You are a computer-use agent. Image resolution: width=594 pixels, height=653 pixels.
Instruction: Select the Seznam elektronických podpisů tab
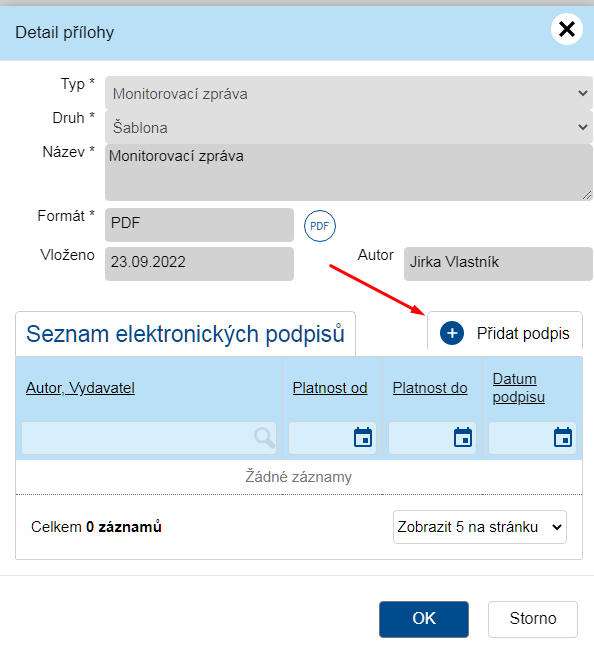(185, 334)
